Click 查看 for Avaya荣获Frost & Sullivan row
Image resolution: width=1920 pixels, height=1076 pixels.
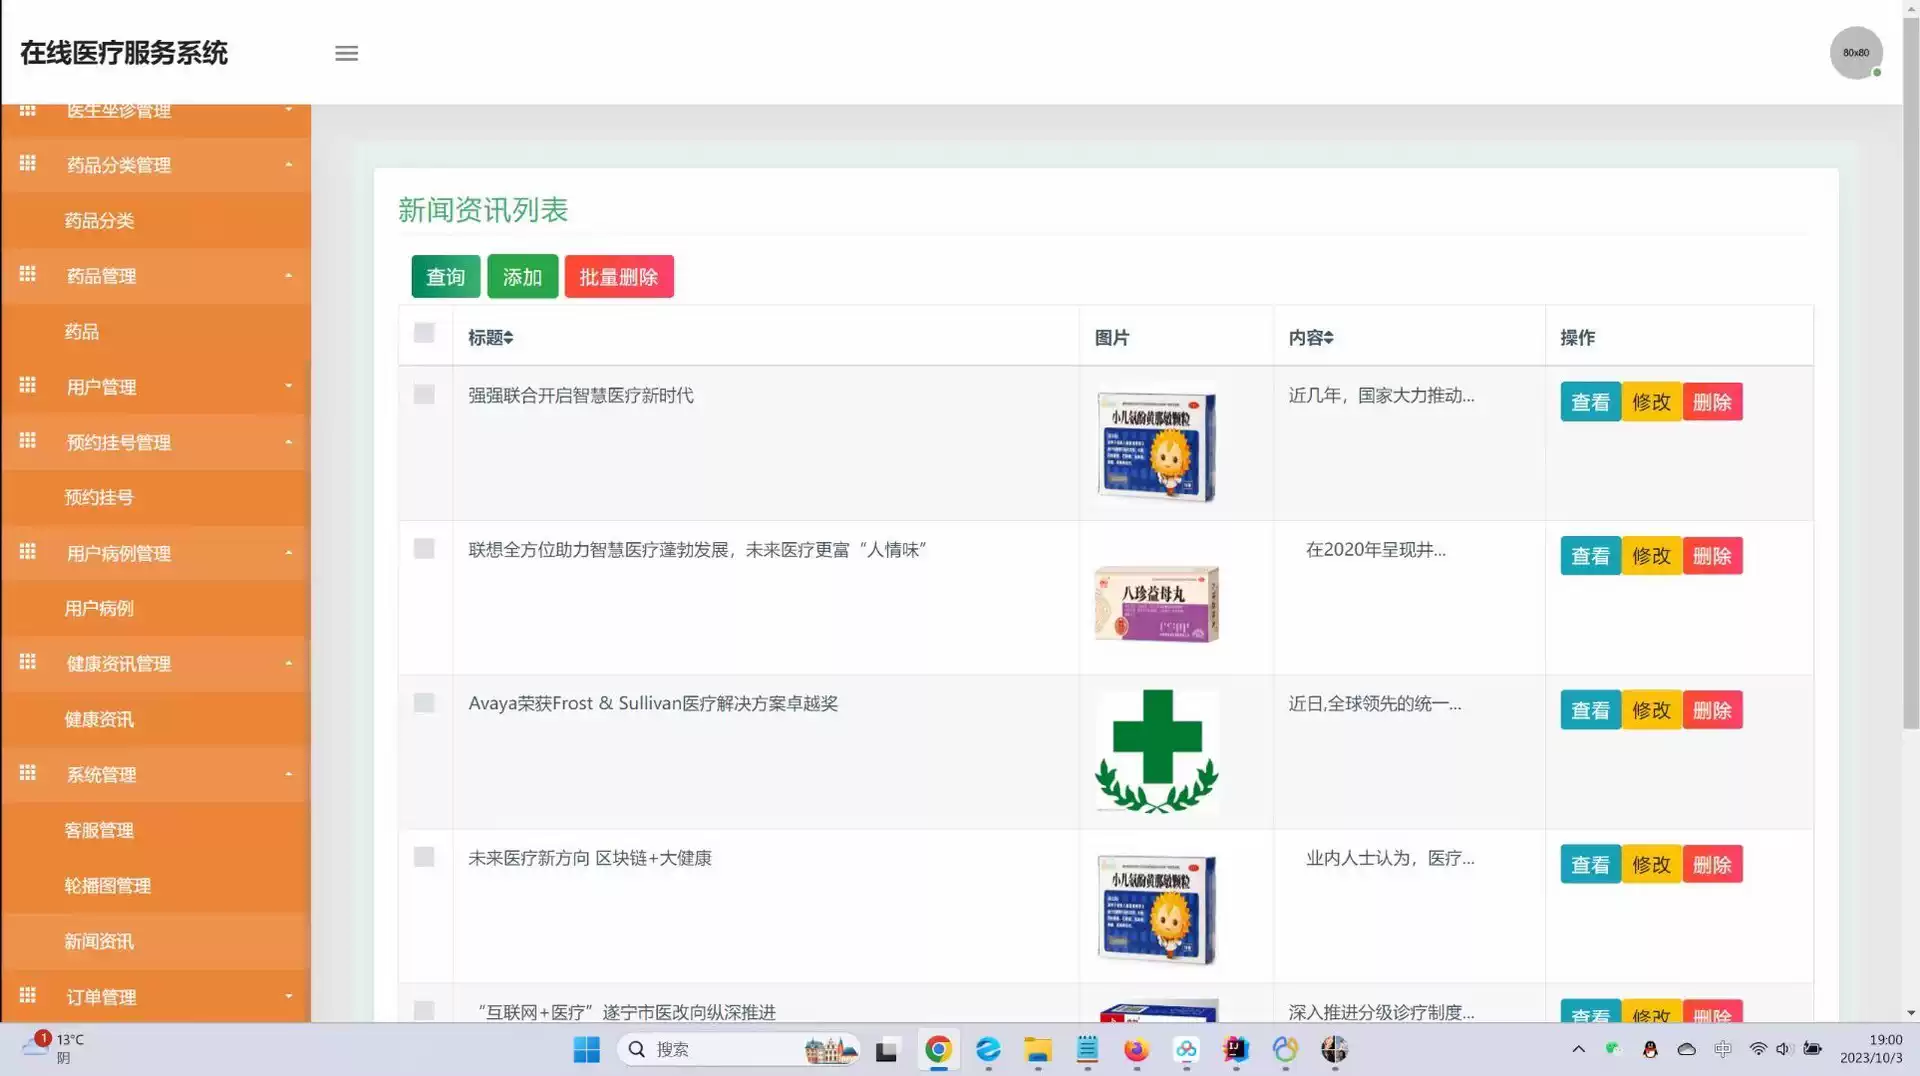point(1590,710)
